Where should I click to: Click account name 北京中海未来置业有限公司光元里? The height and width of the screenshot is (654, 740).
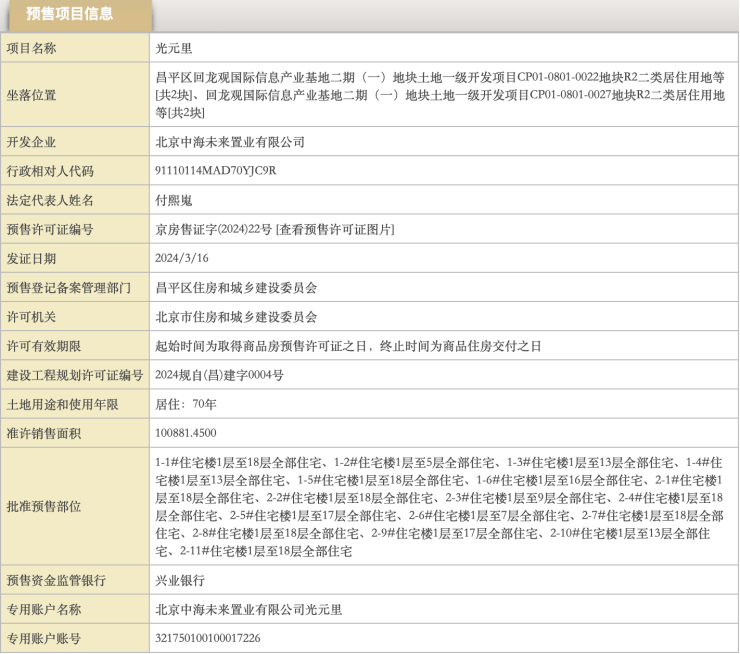pyautogui.click(x=249, y=609)
